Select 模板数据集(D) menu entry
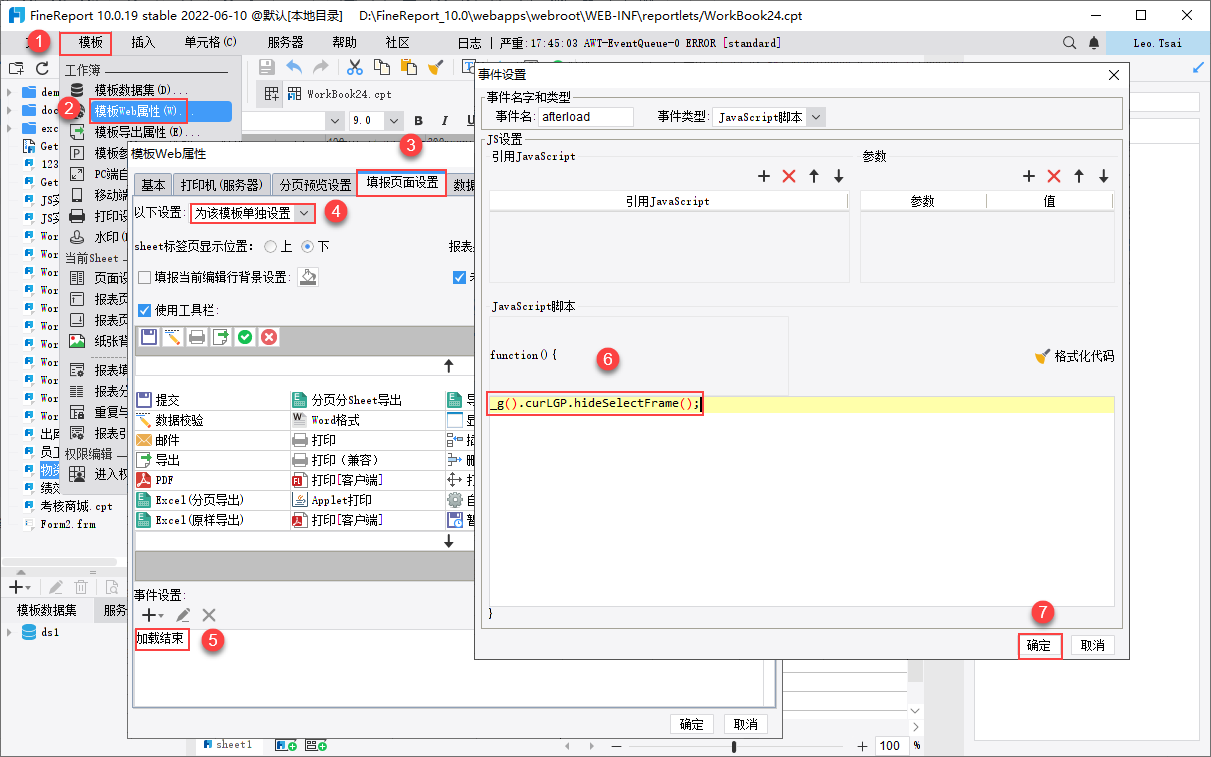Screen dimensions: 1211x757 140,90
